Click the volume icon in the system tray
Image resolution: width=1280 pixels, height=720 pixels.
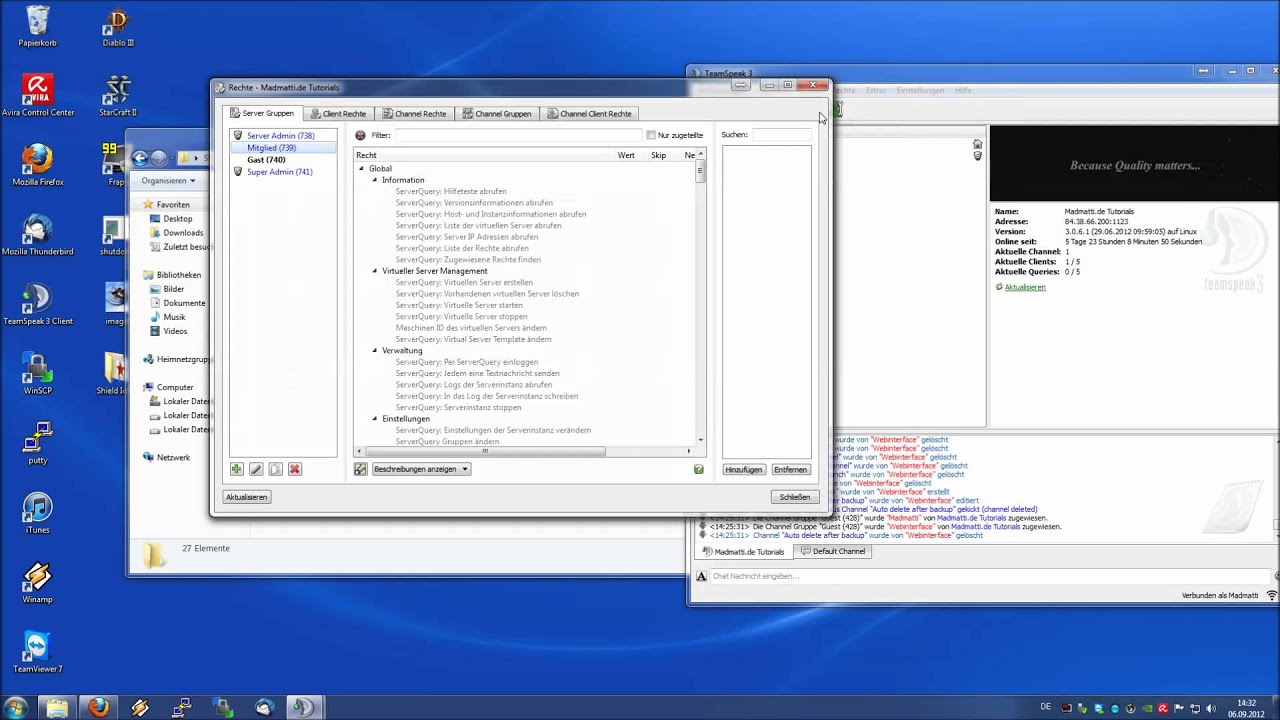pyautogui.click(x=1211, y=709)
